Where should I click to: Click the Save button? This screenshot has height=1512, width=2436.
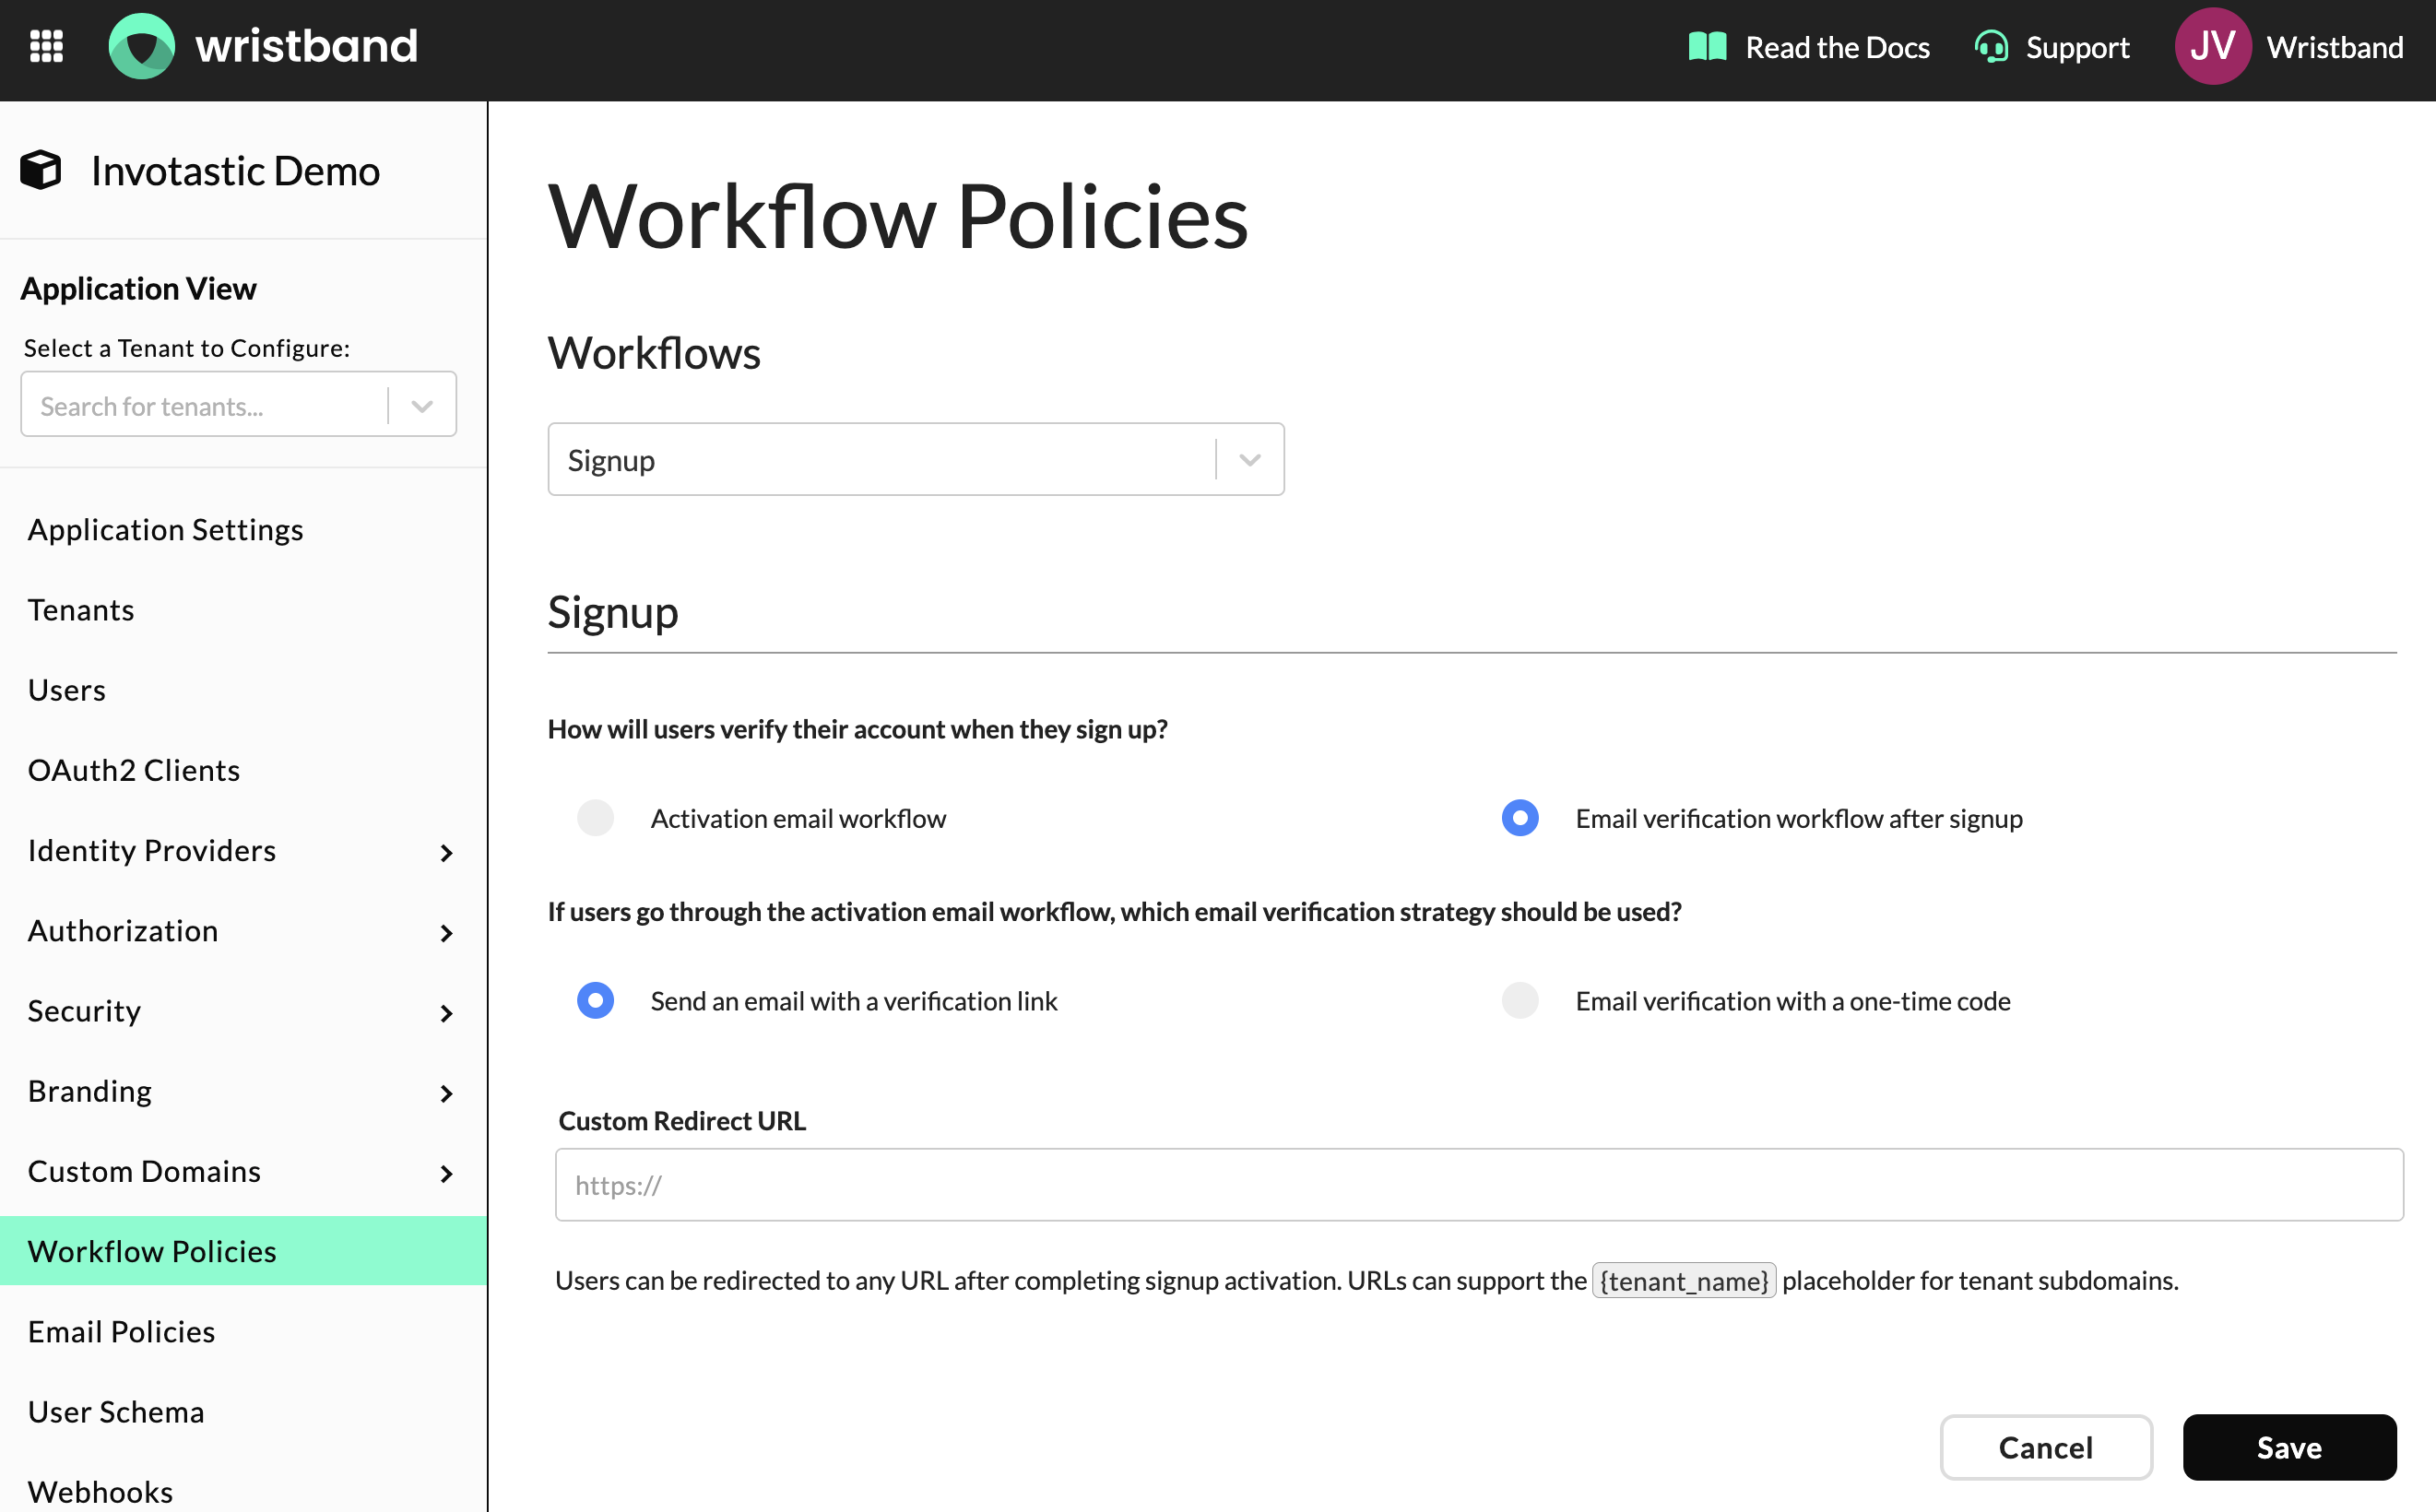pyautogui.click(x=2288, y=1446)
